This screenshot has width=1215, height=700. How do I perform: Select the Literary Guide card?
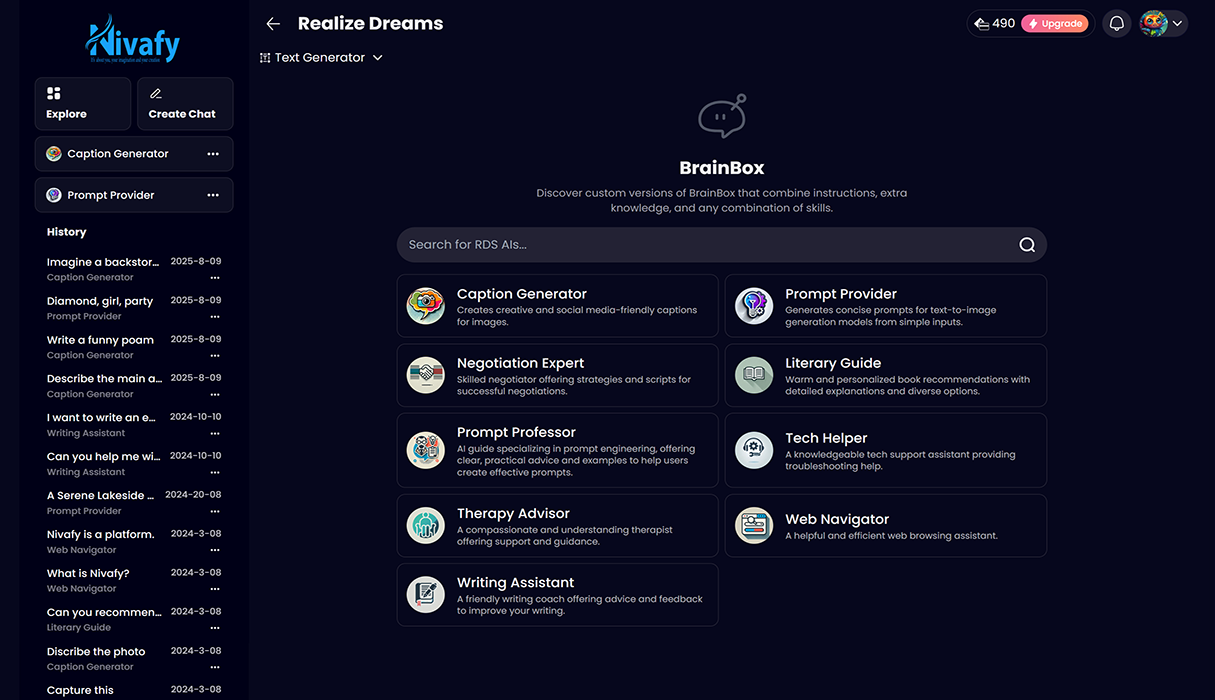(885, 375)
